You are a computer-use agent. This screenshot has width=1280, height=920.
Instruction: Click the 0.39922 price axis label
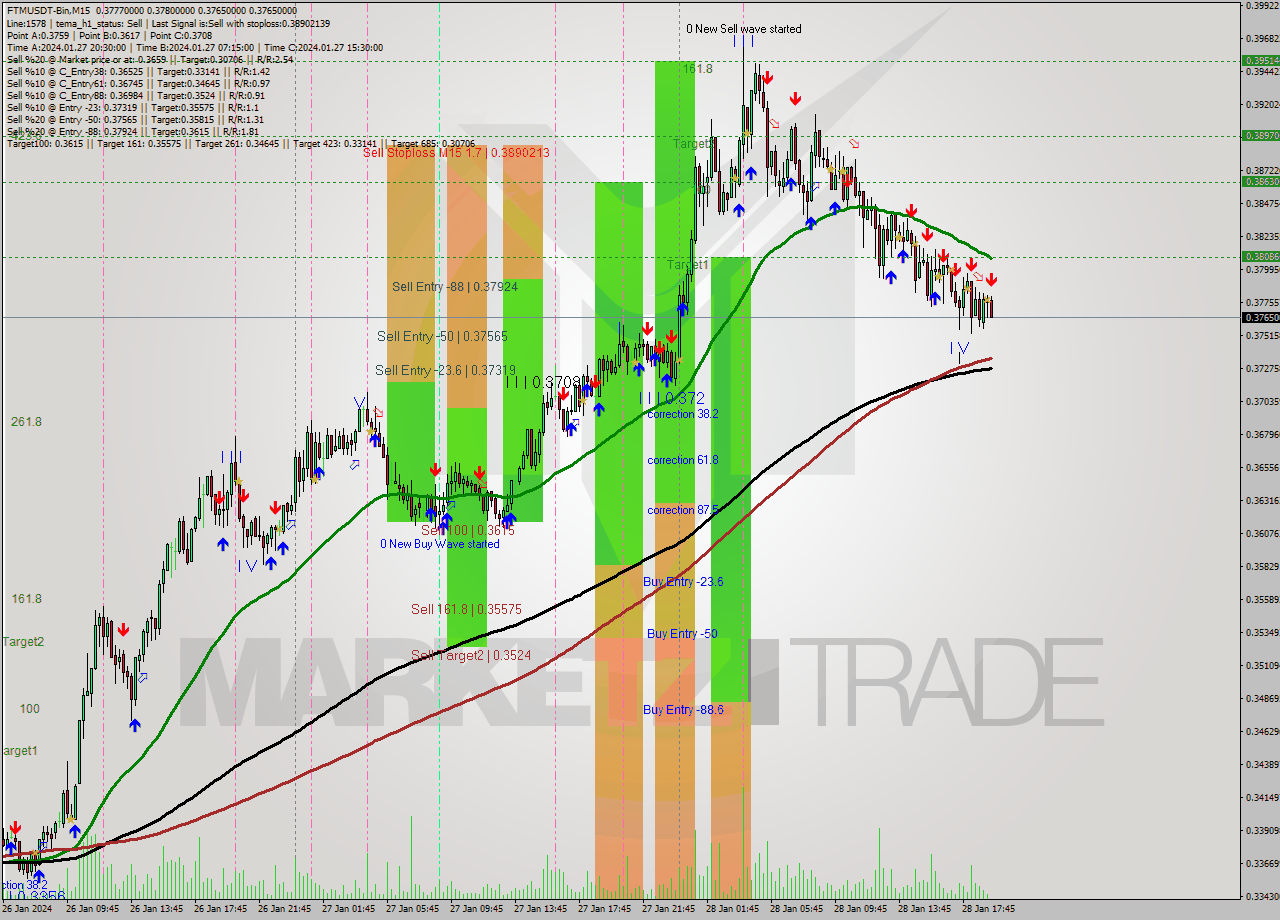pos(1262,5)
